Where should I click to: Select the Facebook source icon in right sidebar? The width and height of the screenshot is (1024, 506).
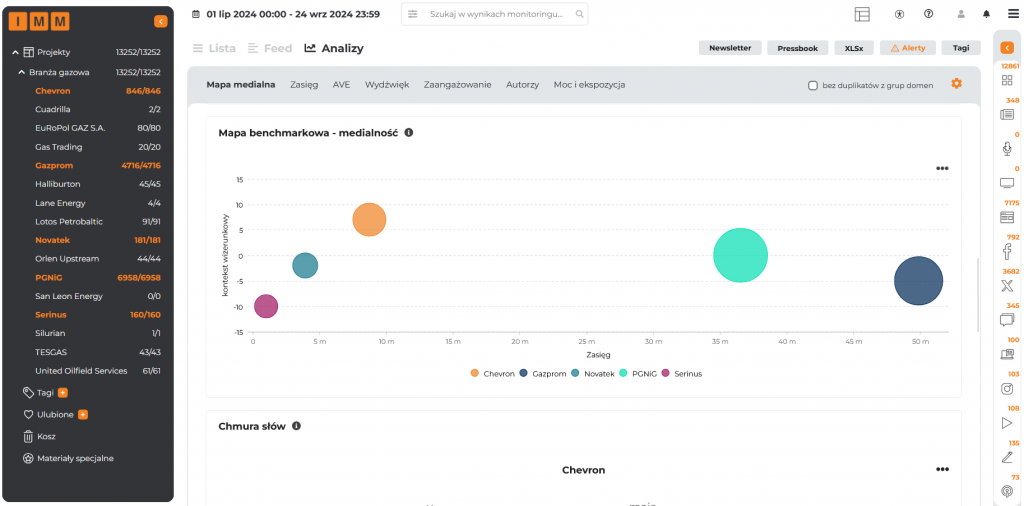[1007, 251]
